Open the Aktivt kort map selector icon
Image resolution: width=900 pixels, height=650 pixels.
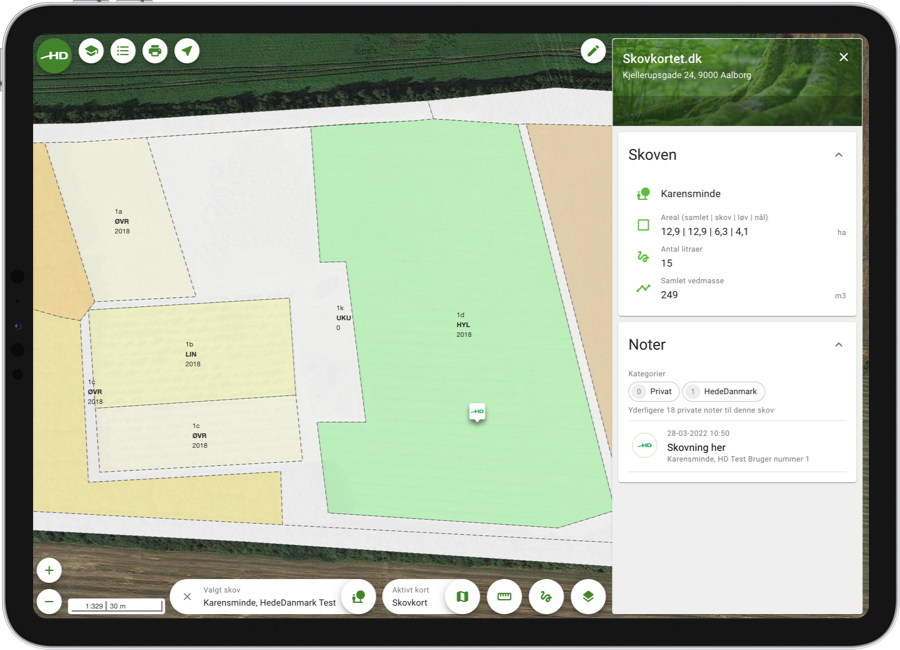coord(462,597)
